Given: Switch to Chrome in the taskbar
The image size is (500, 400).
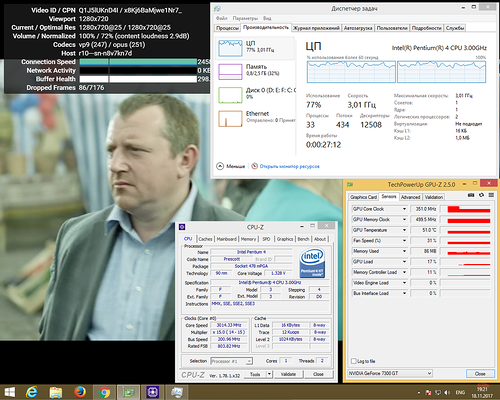Looking at the screenshot, I should pyautogui.click(x=104, y=392).
